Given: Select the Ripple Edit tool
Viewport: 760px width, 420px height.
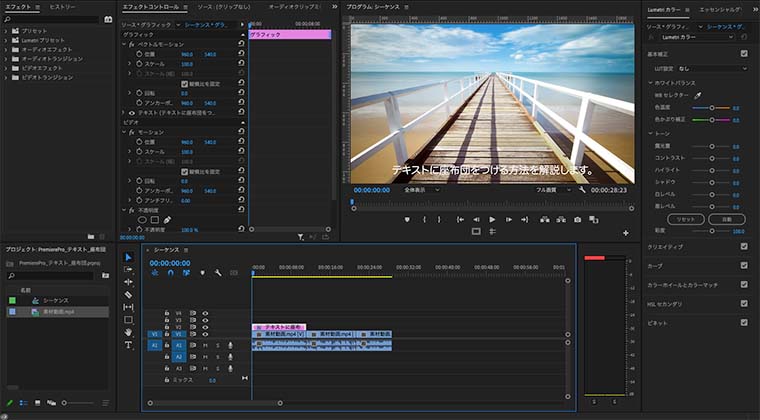Looking at the screenshot, I should tap(128, 282).
